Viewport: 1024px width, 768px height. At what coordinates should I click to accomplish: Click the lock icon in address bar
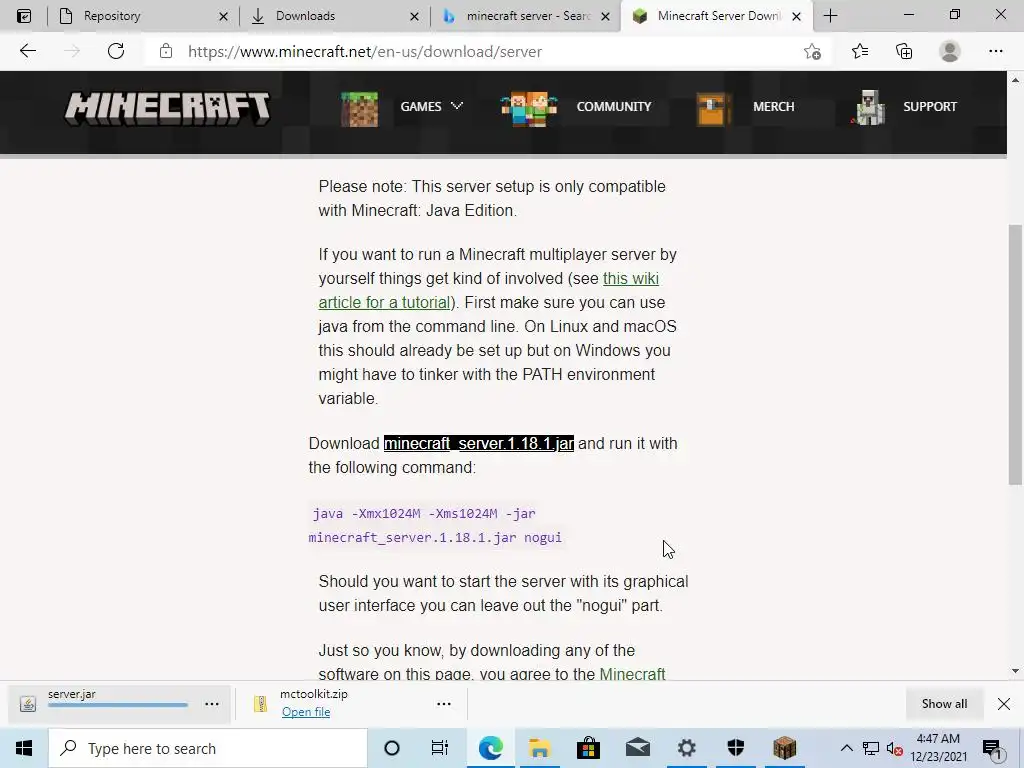[166, 51]
